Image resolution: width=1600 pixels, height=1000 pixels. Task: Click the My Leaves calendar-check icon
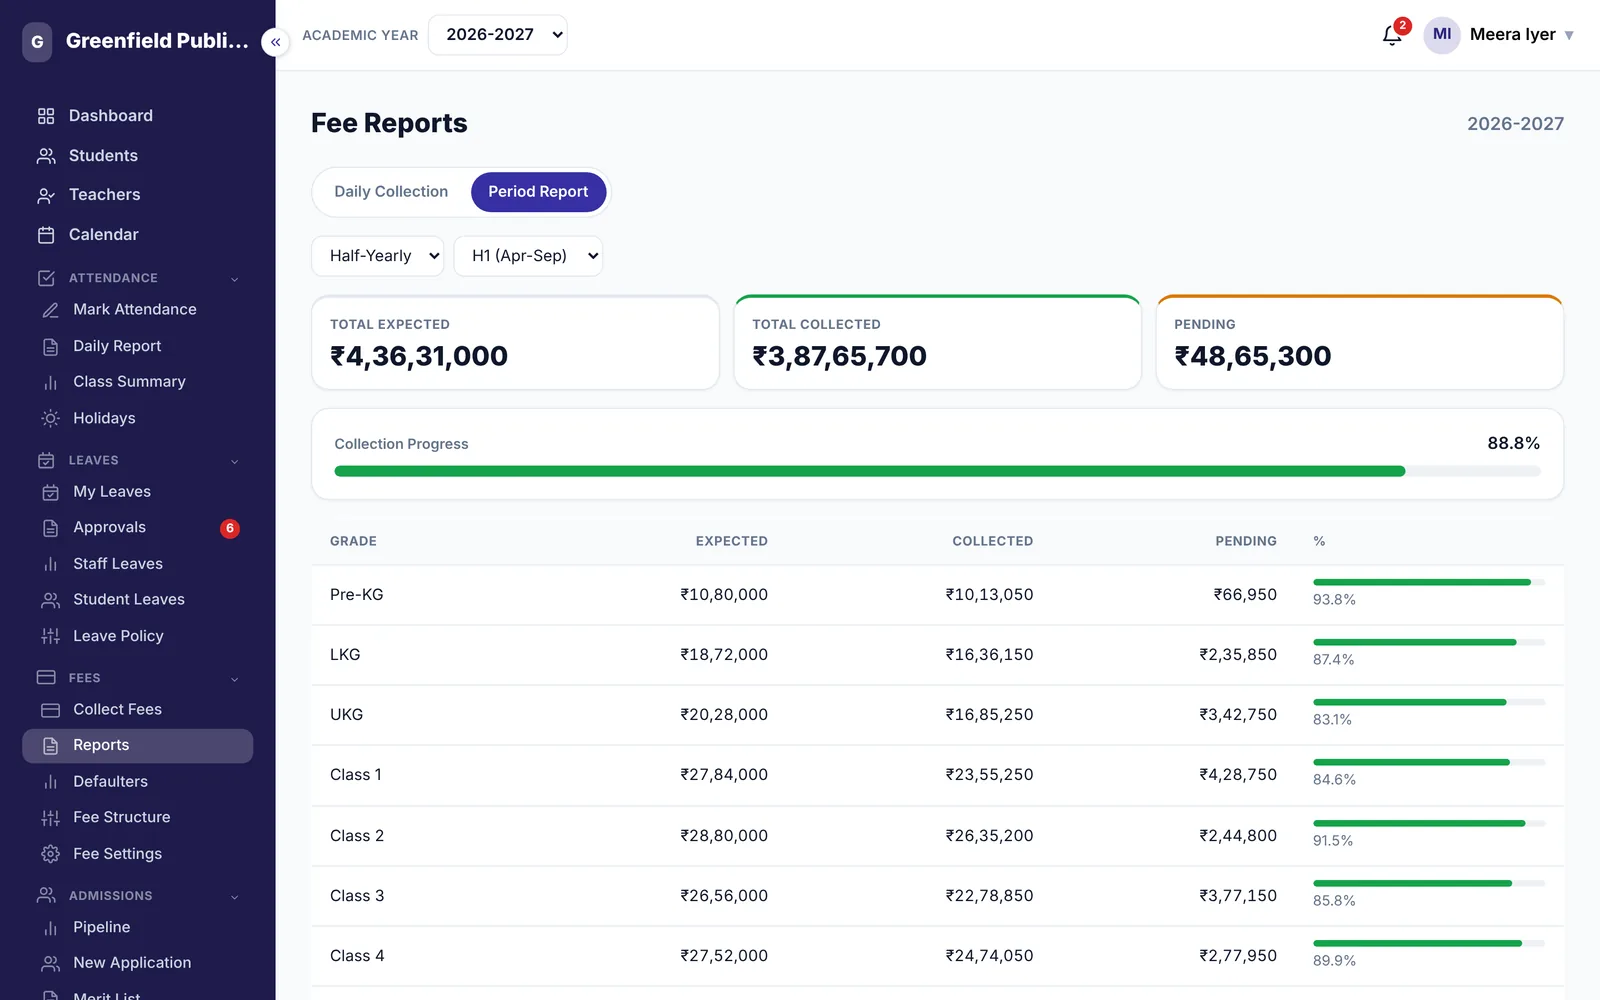tap(50, 492)
